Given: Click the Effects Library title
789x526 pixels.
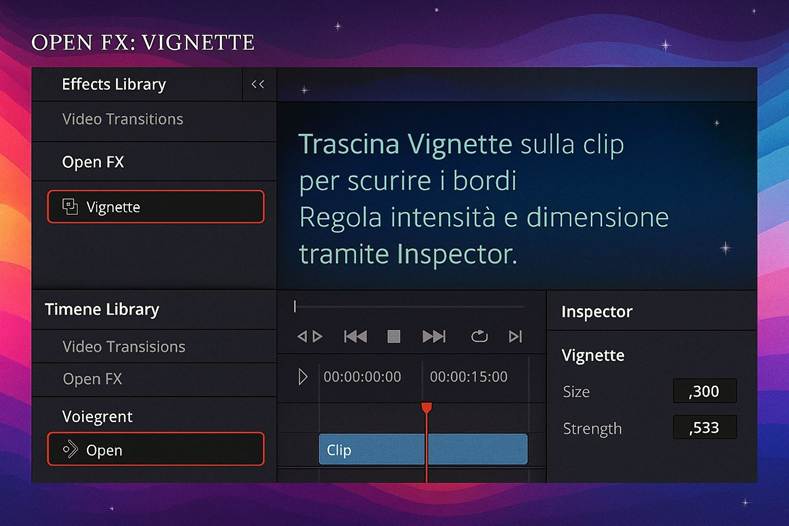Looking at the screenshot, I should (x=114, y=85).
